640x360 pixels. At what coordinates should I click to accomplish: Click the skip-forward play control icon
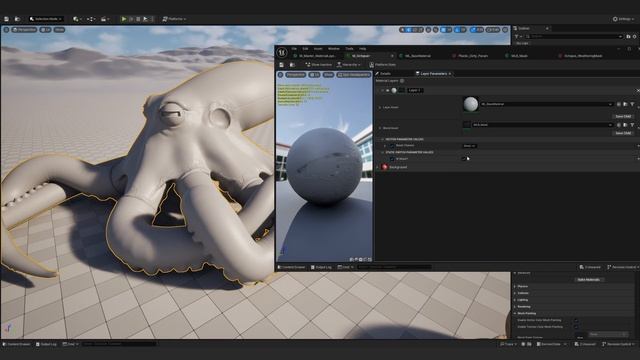click(145, 19)
